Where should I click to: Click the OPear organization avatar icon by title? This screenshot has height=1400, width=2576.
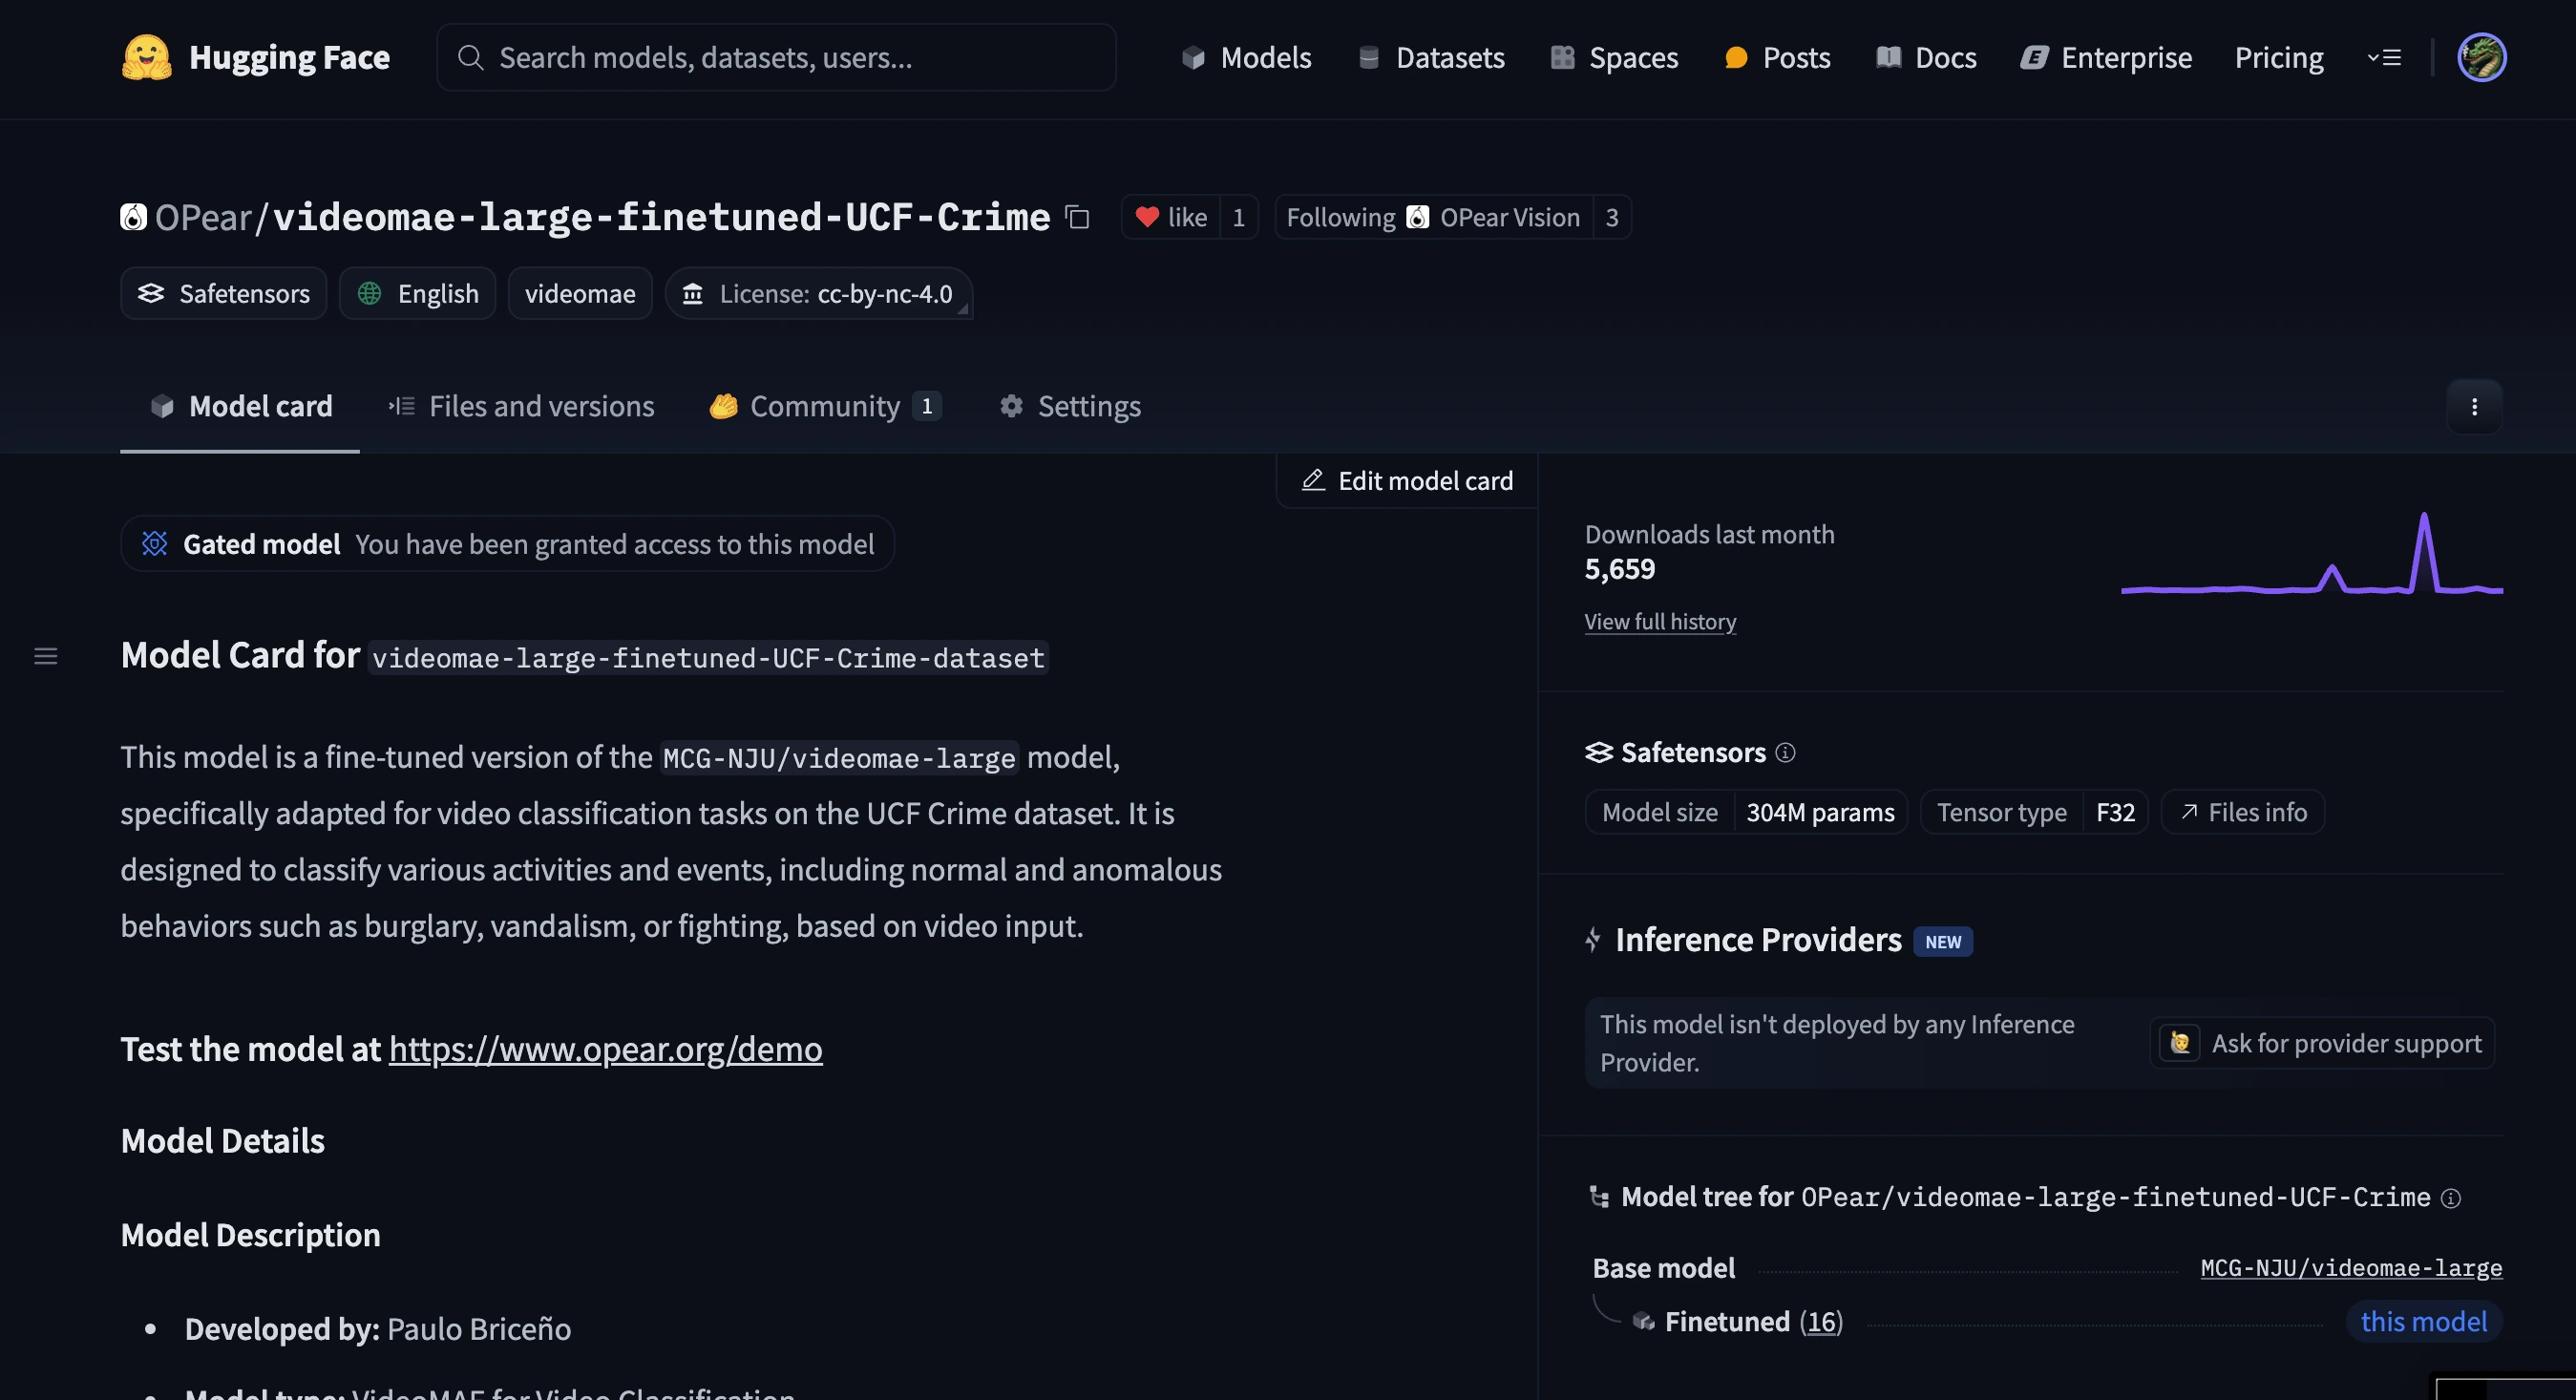[134, 217]
